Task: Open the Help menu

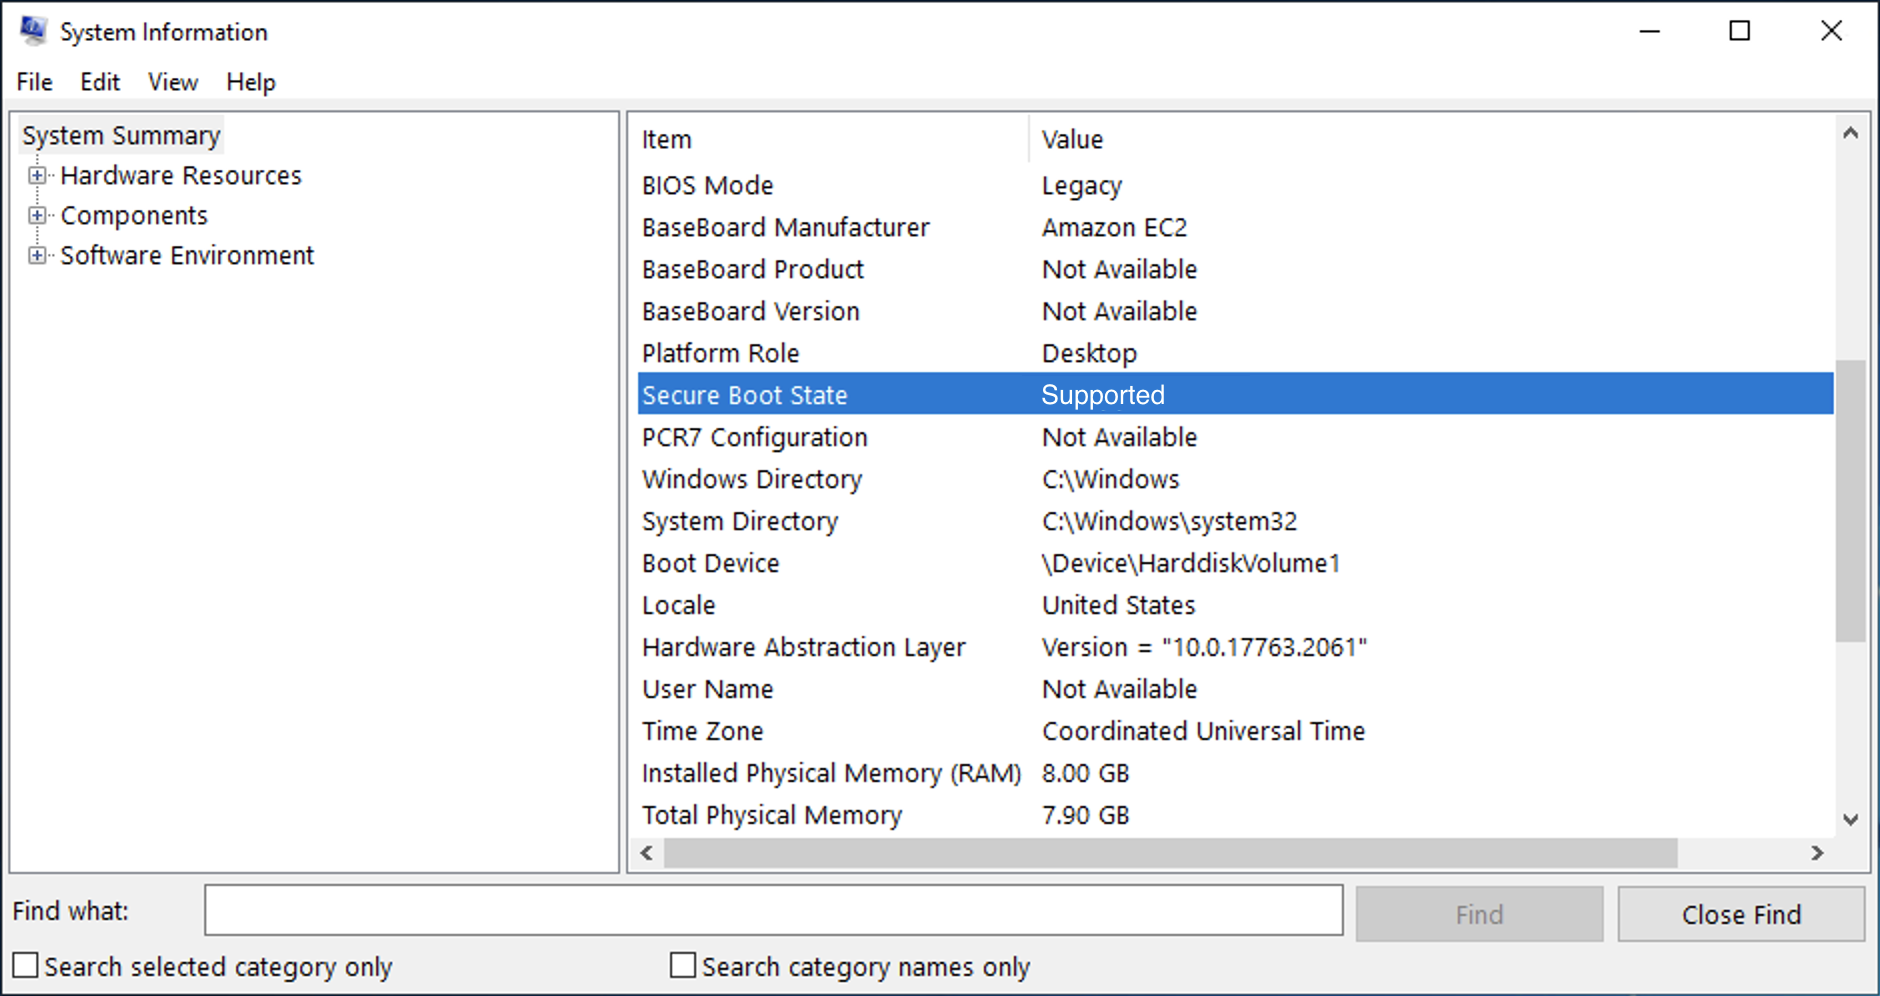Action: 249,82
